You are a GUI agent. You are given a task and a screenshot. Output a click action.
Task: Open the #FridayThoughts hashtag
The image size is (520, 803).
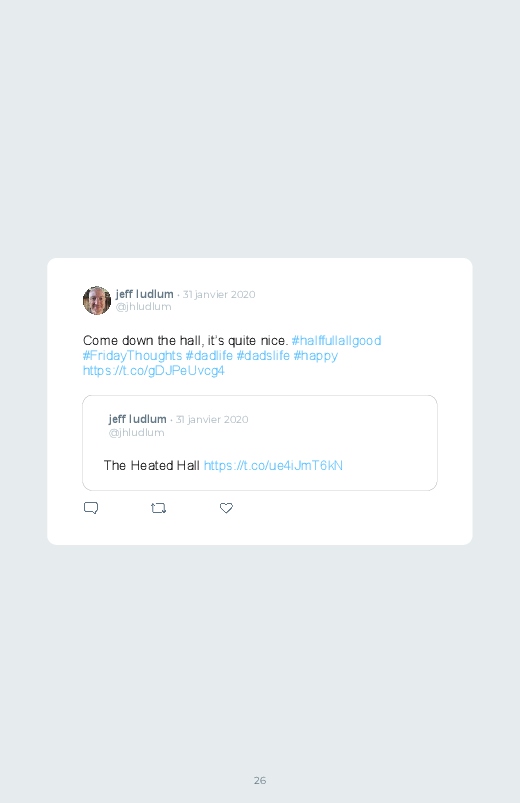(132, 355)
